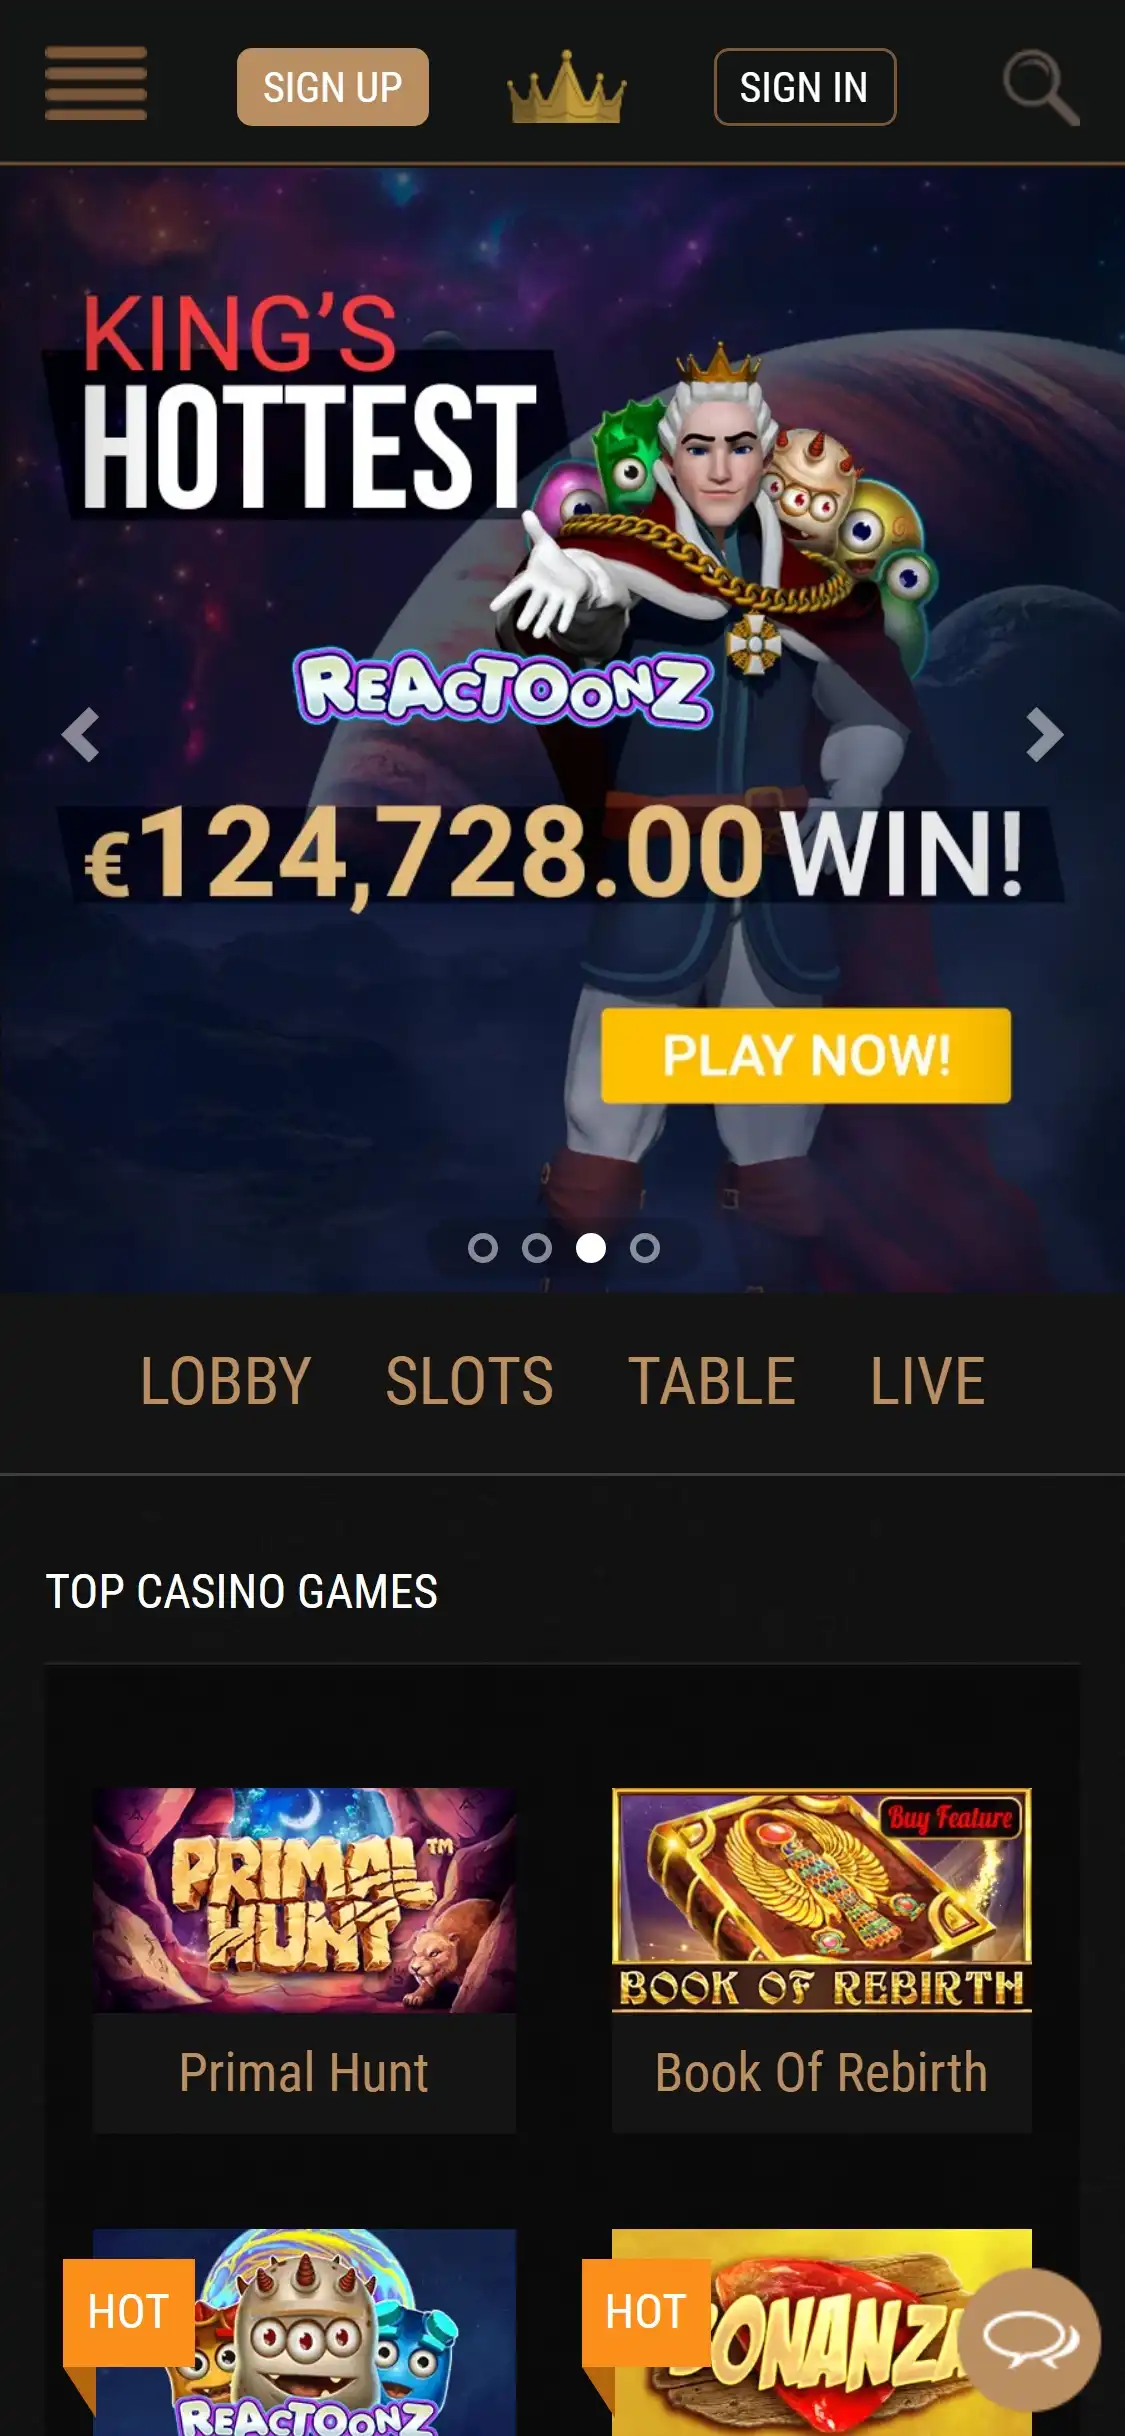Go to previous banner slide arrow
The width and height of the screenshot is (1125, 2436).
80,735
